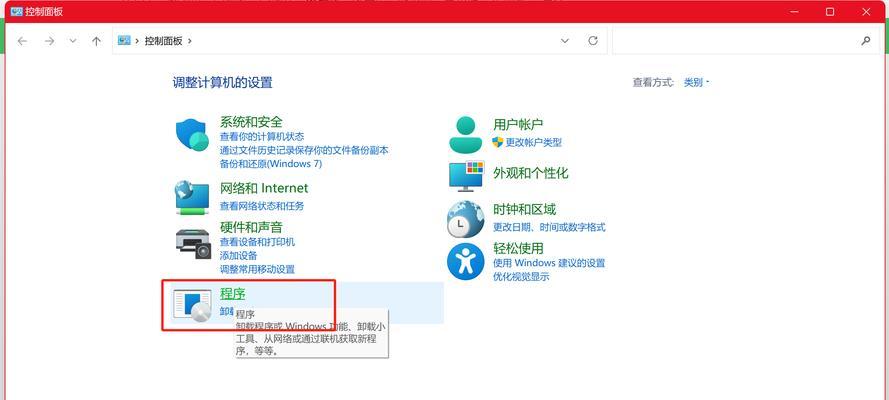Open recent locations dropdown arrow

pyautogui.click(x=73, y=41)
